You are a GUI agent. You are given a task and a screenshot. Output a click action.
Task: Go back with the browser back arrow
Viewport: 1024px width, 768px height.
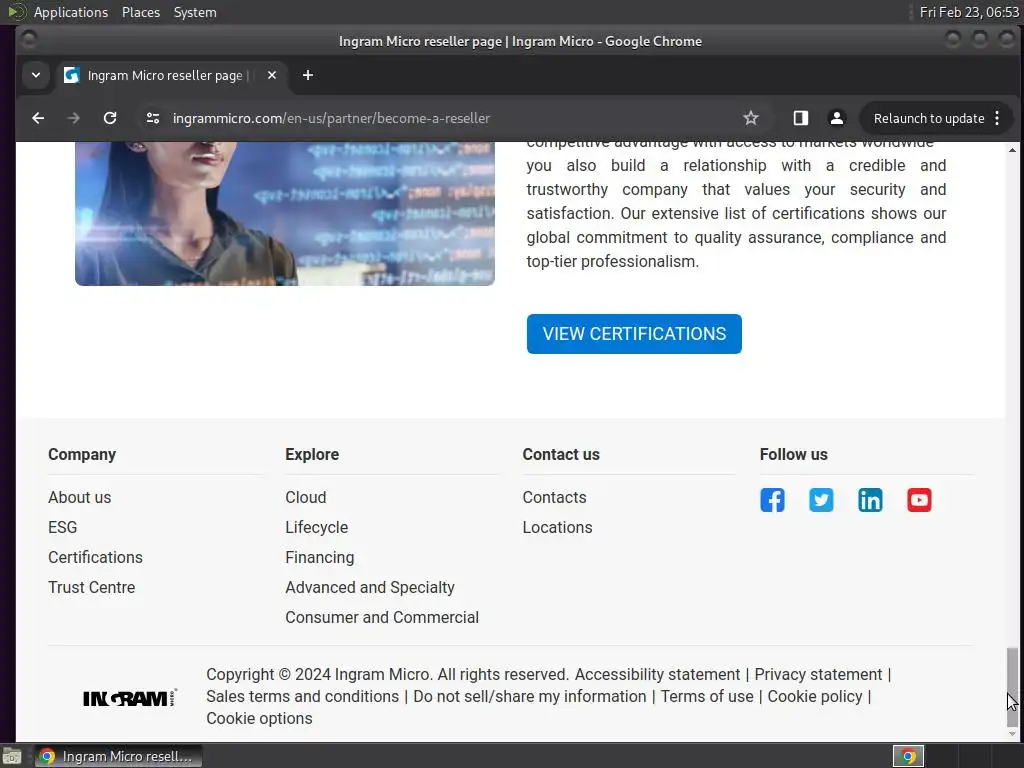(x=38, y=118)
